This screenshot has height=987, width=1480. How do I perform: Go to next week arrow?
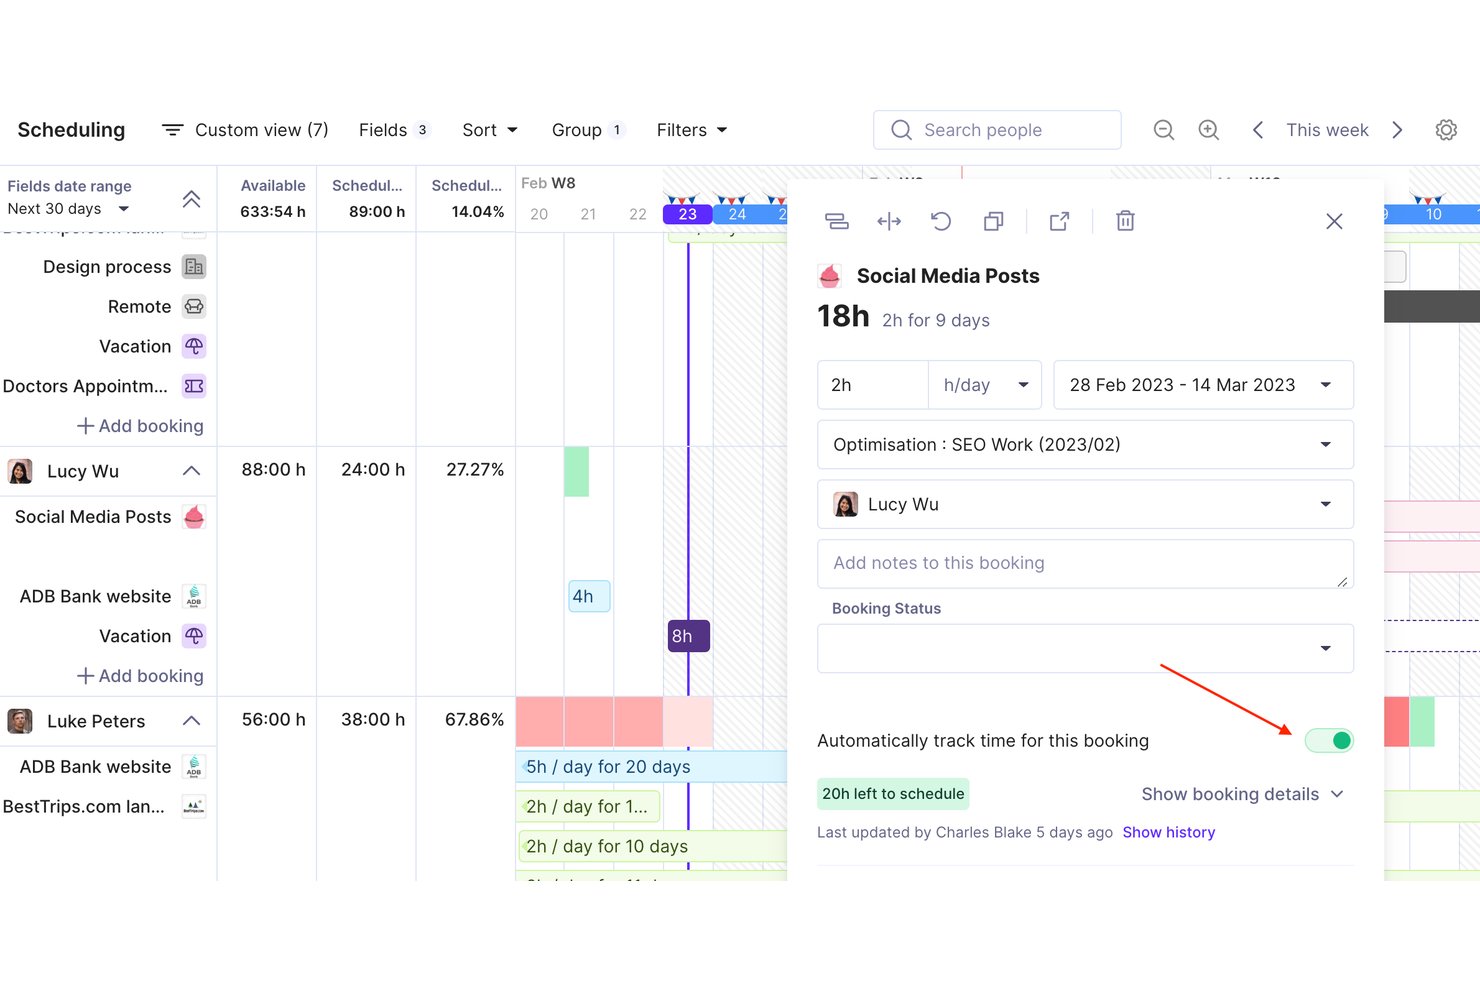tap(1397, 130)
